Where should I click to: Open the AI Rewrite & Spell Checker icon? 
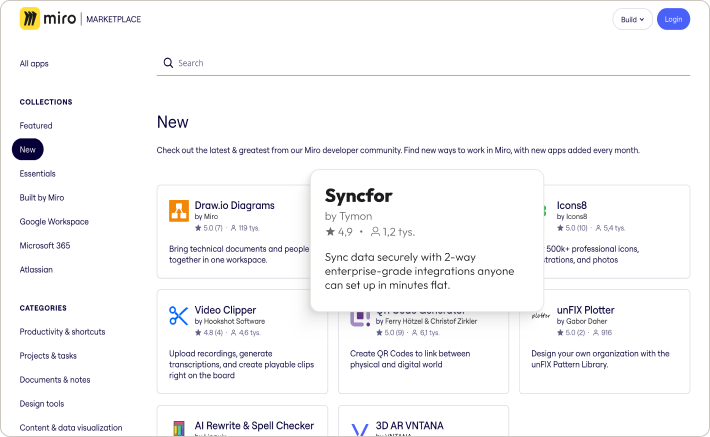click(x=179, y=428)
